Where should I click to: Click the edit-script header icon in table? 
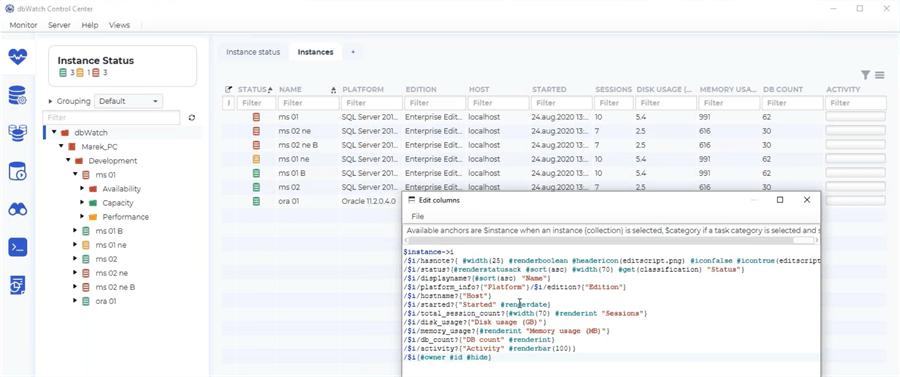coord(228,90)
